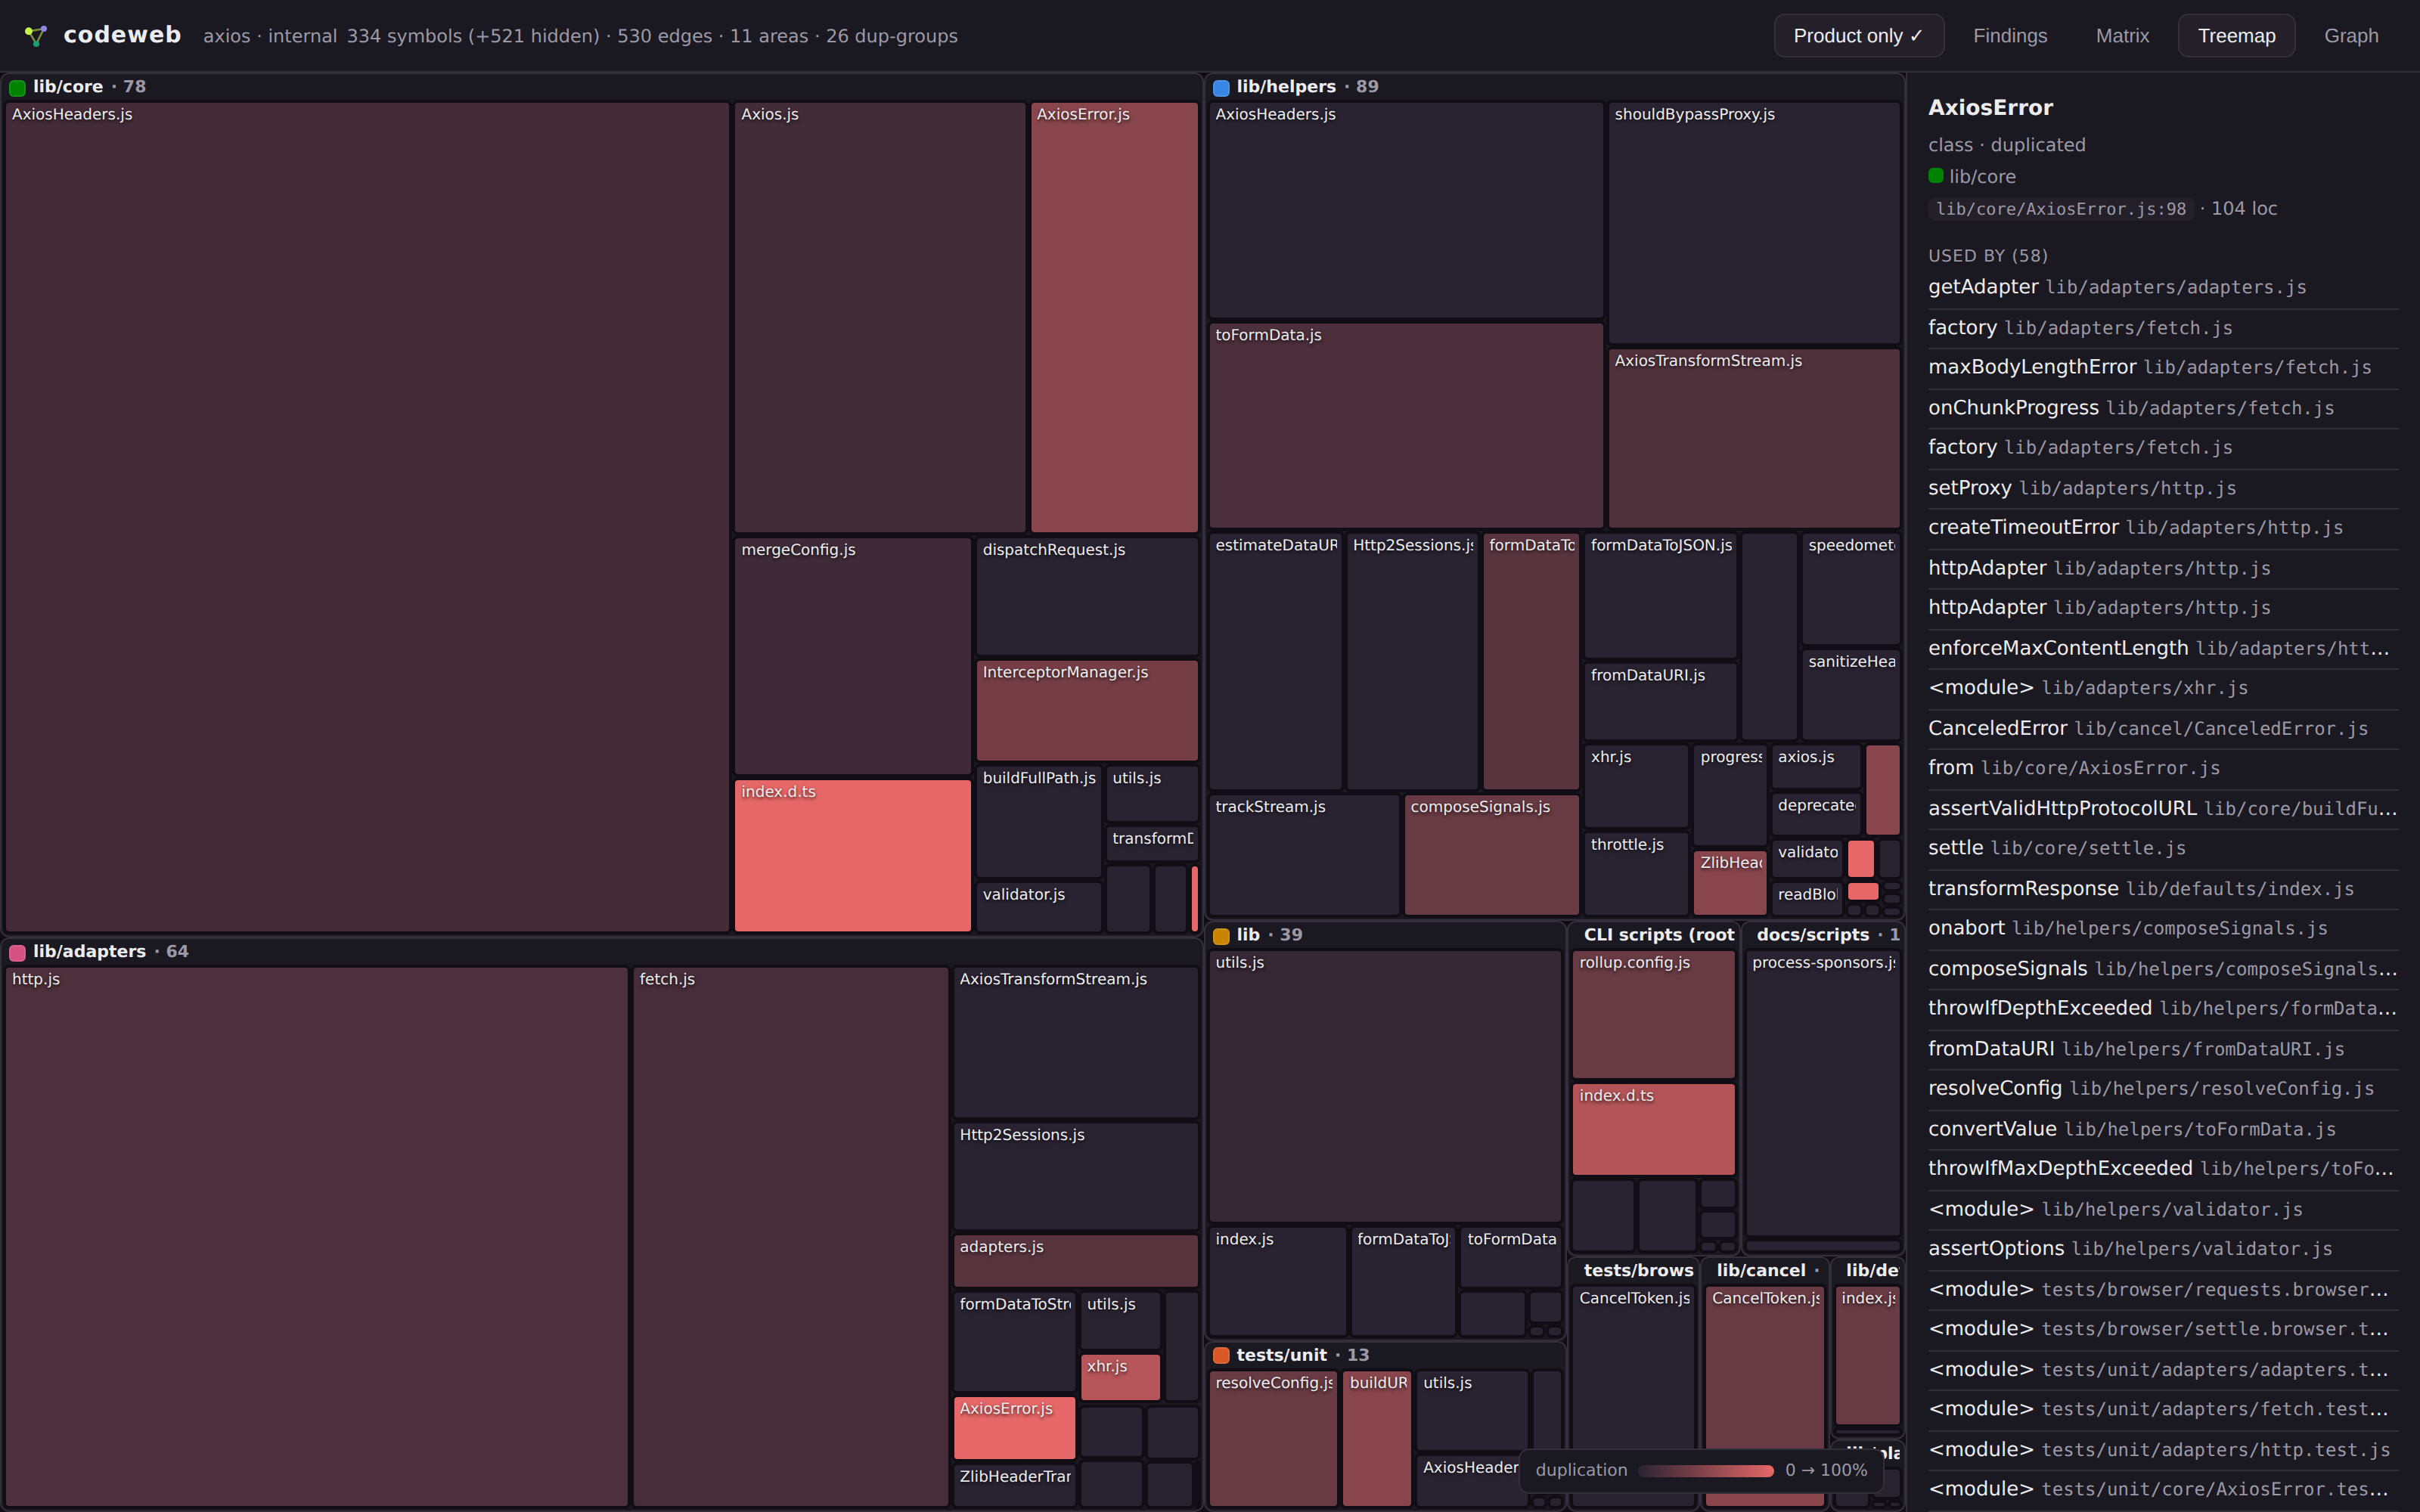Open setProxy usage in http.js
Viewport: 2420px width, 1512px height.
2163,488
